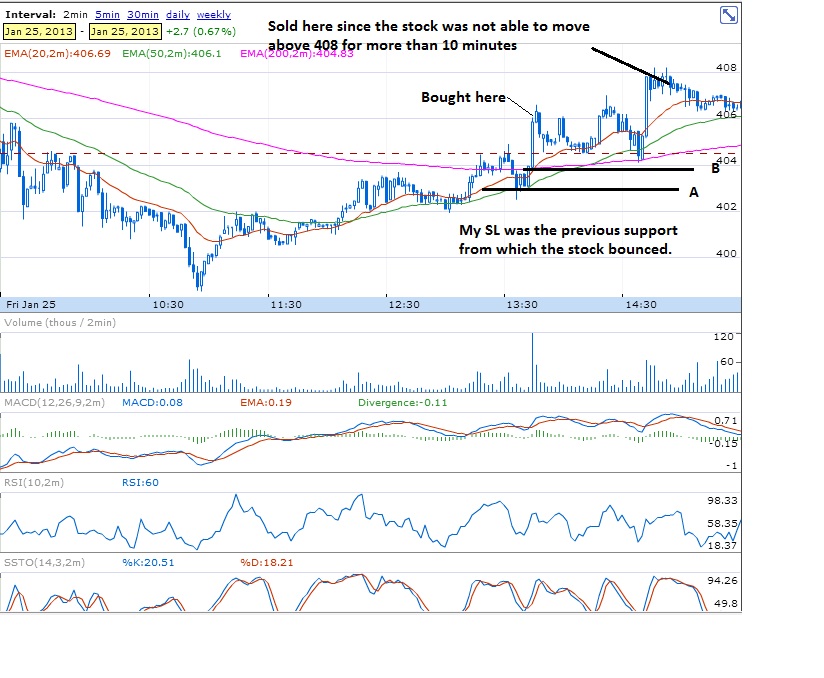
Task: Click the 10:30 time axis label
Action: click(x=168, y=305)
